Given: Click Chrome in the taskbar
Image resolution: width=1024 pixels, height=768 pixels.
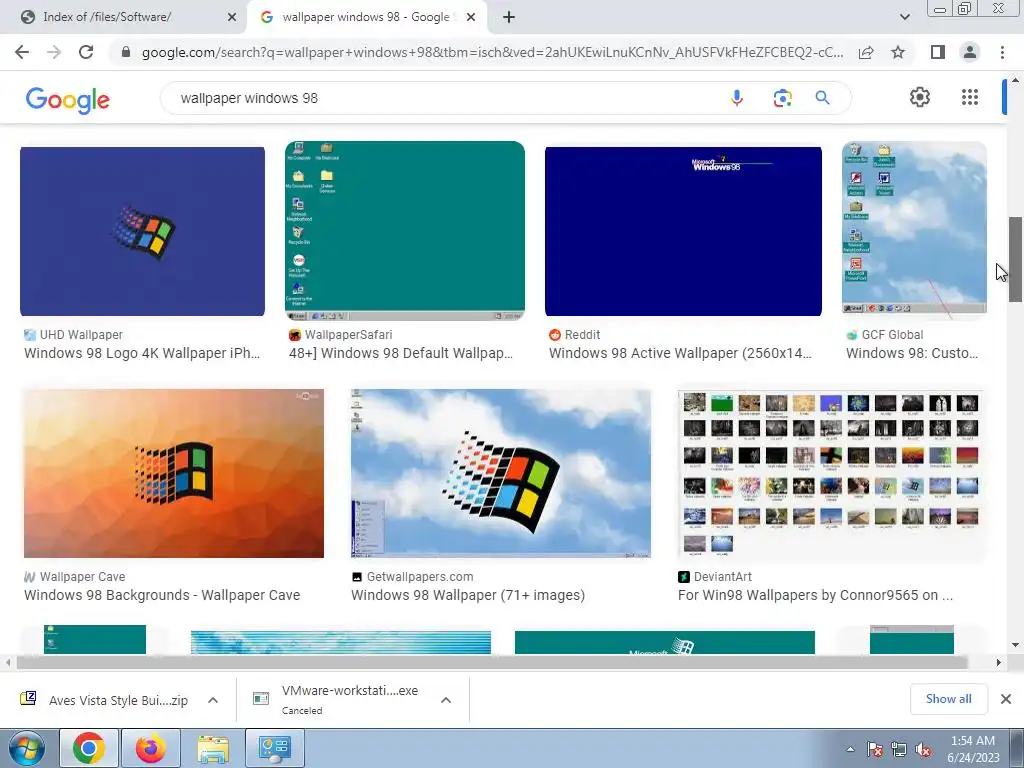Looking at the screenshot, I should 89,748.
